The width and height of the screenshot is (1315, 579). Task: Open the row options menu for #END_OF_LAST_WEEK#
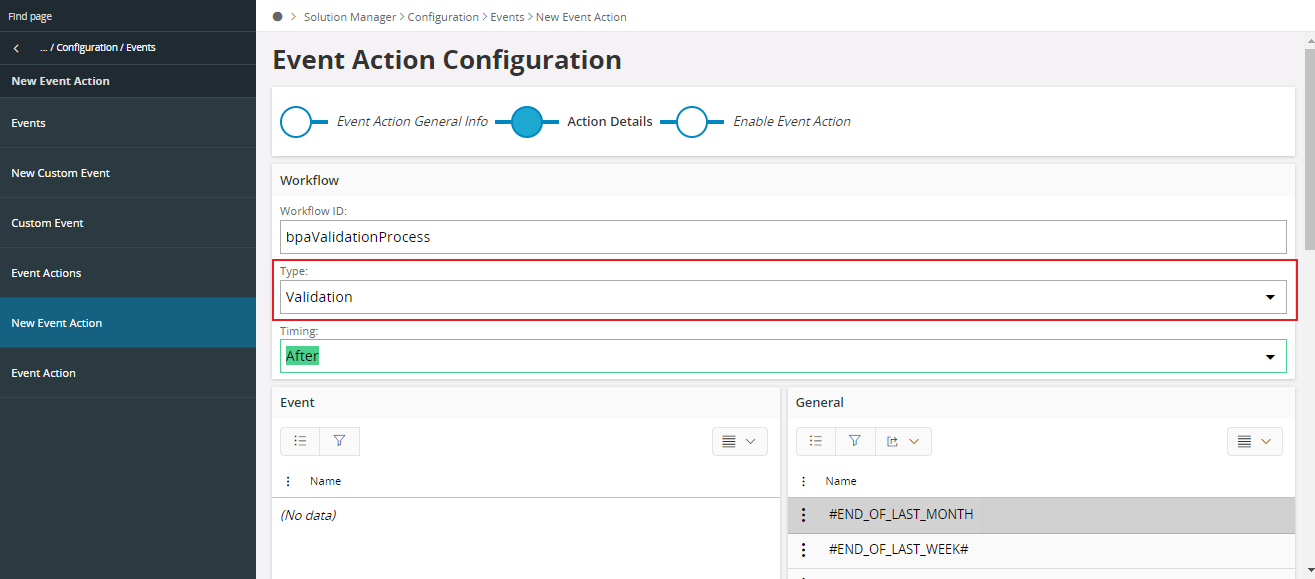click(804, 549)
